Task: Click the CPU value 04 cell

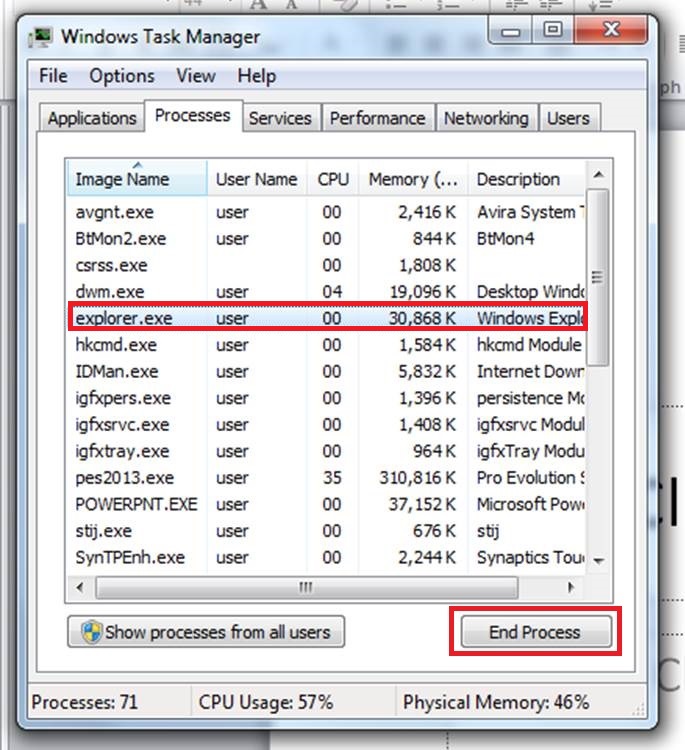Action: tap(332, 291)
